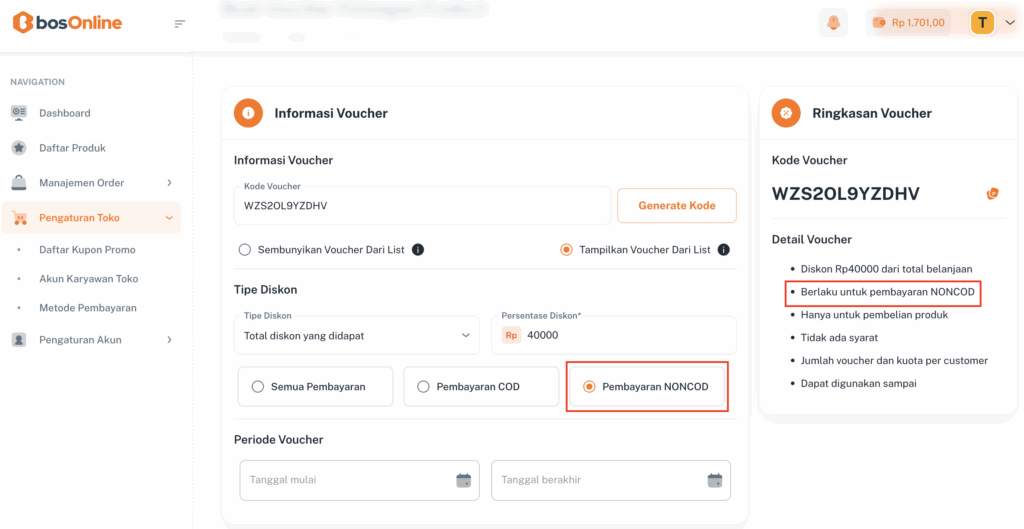The width and height of the screenshot is (1024, 529).
Task: Select Sembunyikan Voucher Dari List radio
Action: click(245, 250)
